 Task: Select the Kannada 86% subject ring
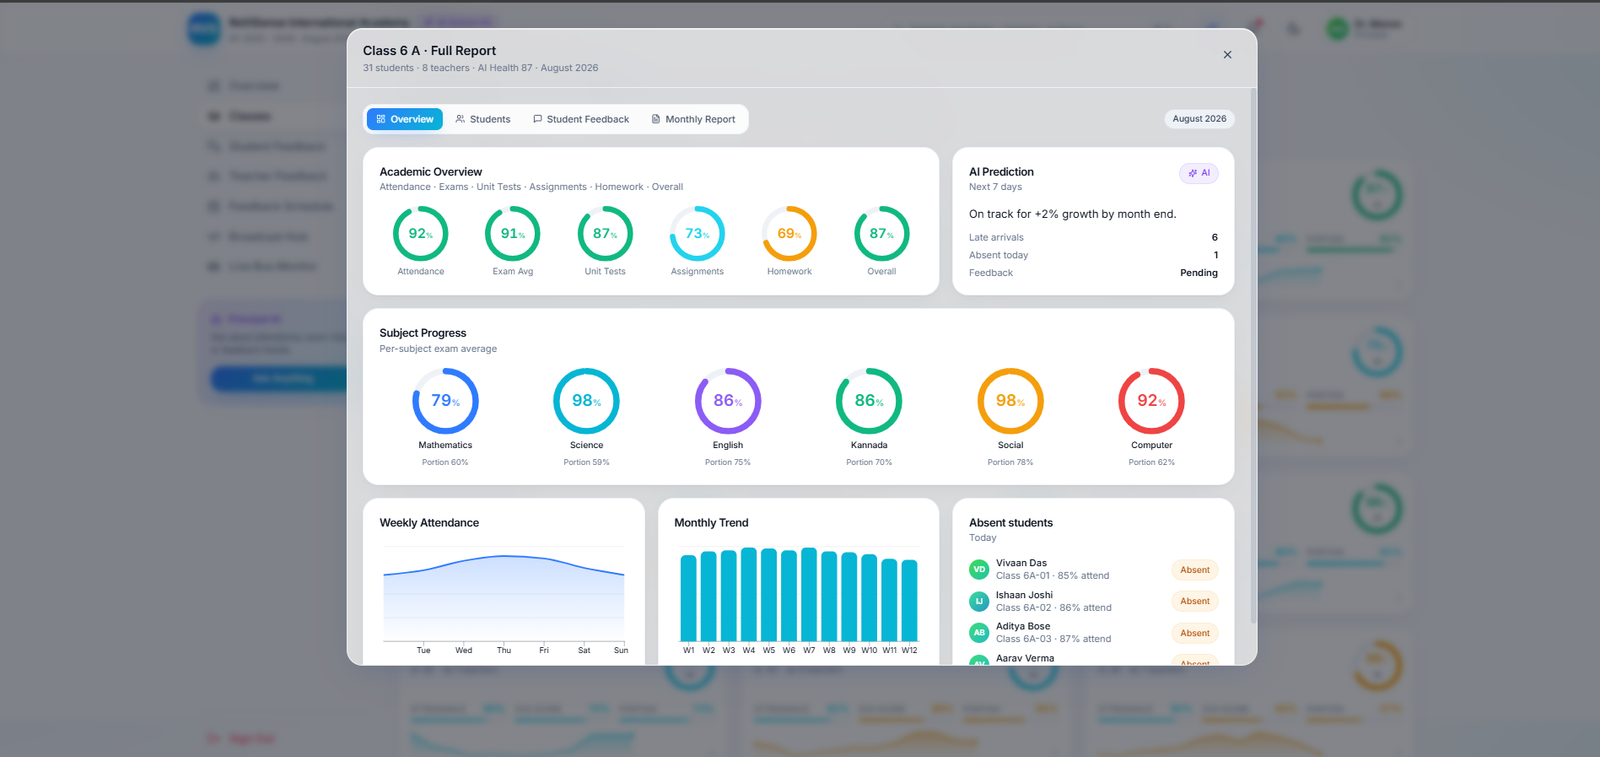pyautogui.click(x=869, y=401)
